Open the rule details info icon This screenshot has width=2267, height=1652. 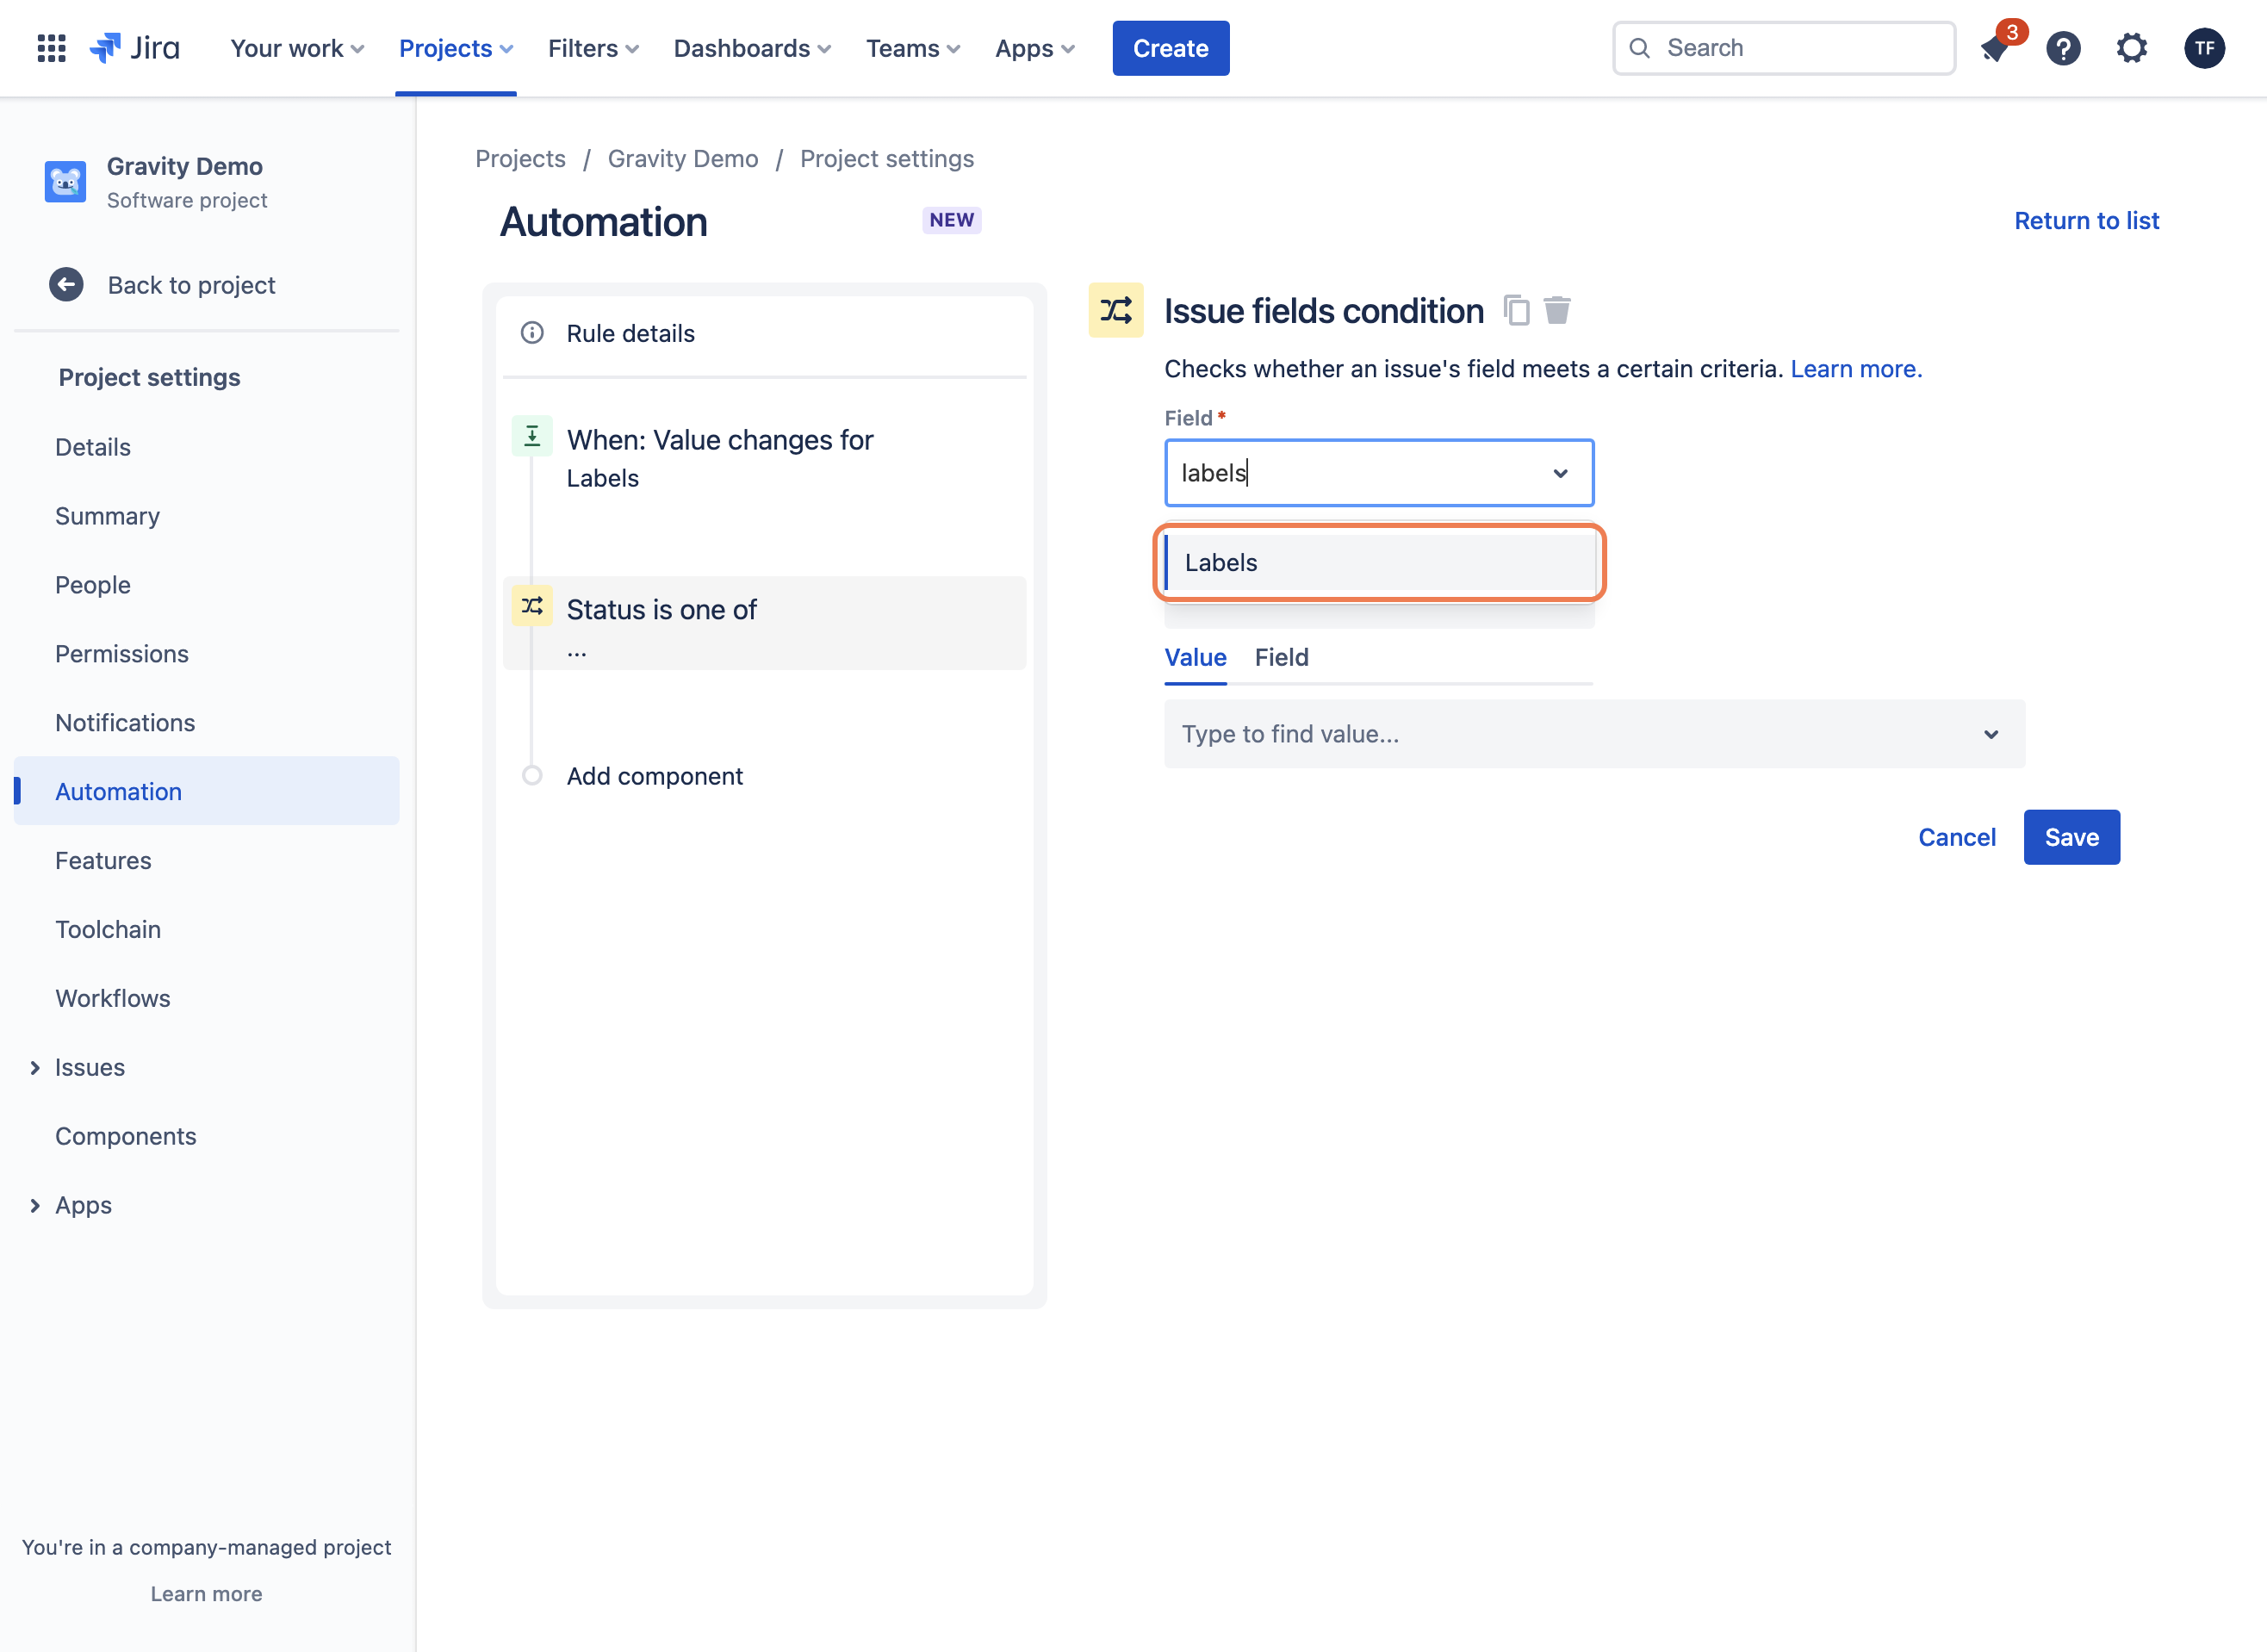(532, 333)
